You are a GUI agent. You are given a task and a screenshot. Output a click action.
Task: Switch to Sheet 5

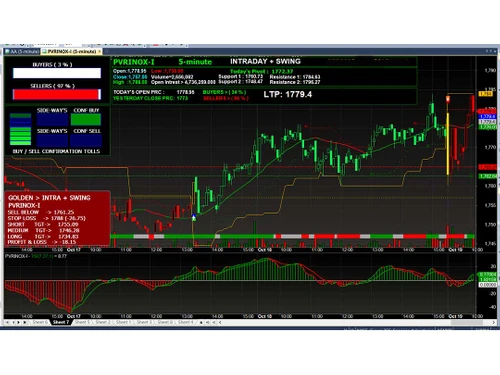click(82, 322)
